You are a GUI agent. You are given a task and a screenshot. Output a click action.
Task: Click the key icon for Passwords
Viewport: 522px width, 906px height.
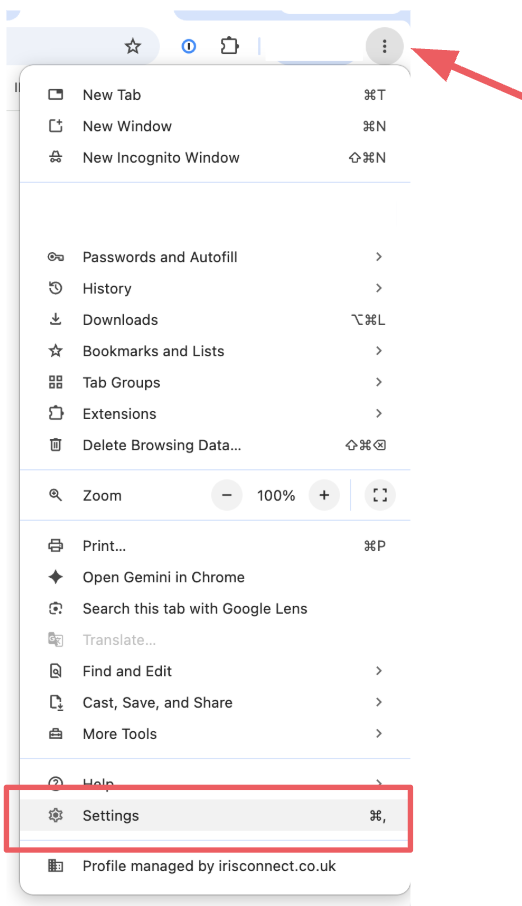pyautogui.click(x=55, y=257)
